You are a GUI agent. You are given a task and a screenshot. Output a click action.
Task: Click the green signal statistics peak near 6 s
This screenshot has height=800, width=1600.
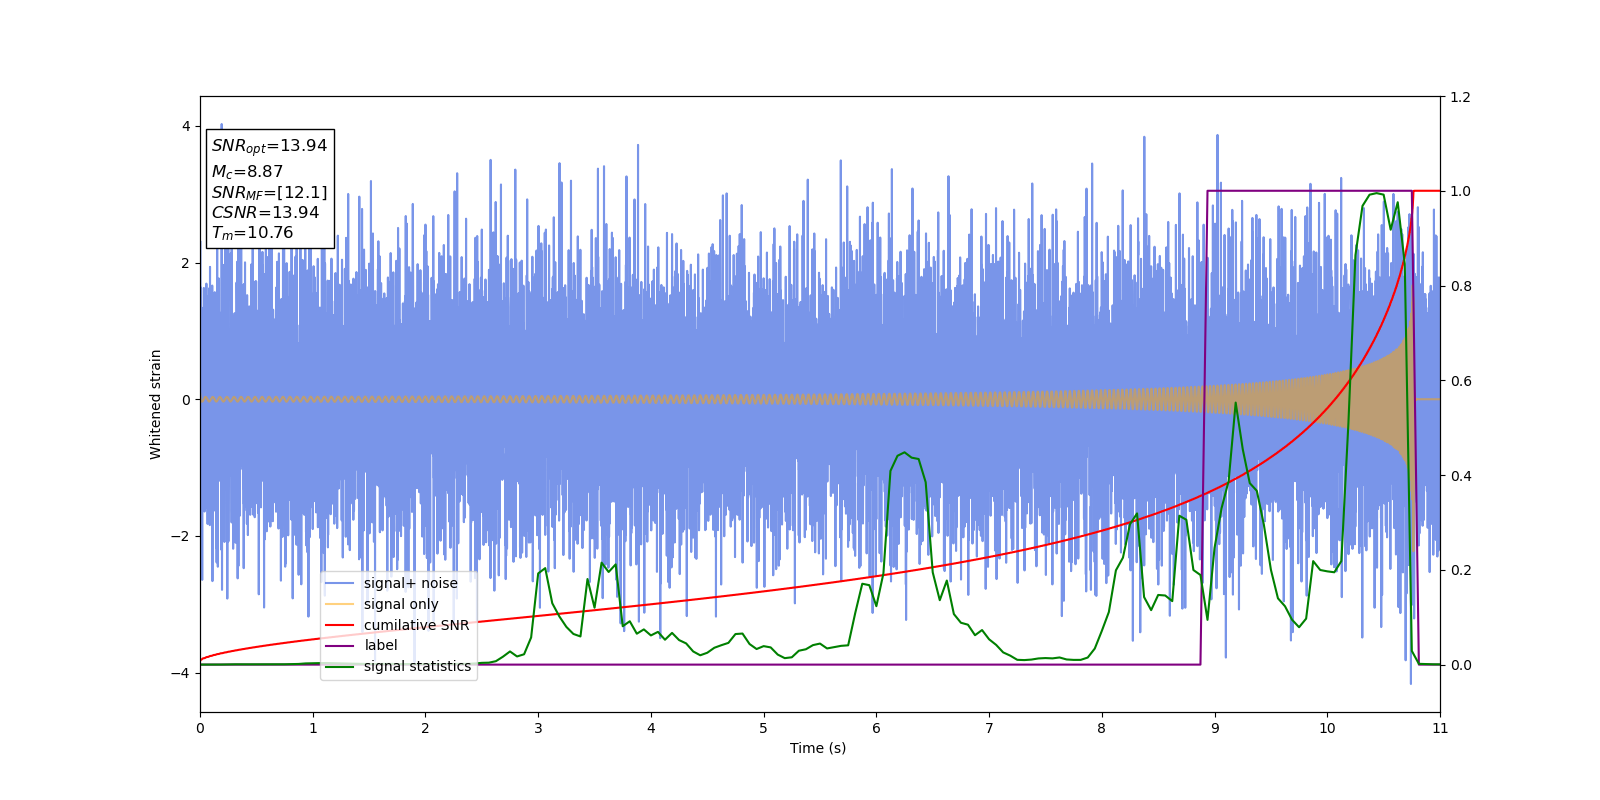tap(904, 453)
